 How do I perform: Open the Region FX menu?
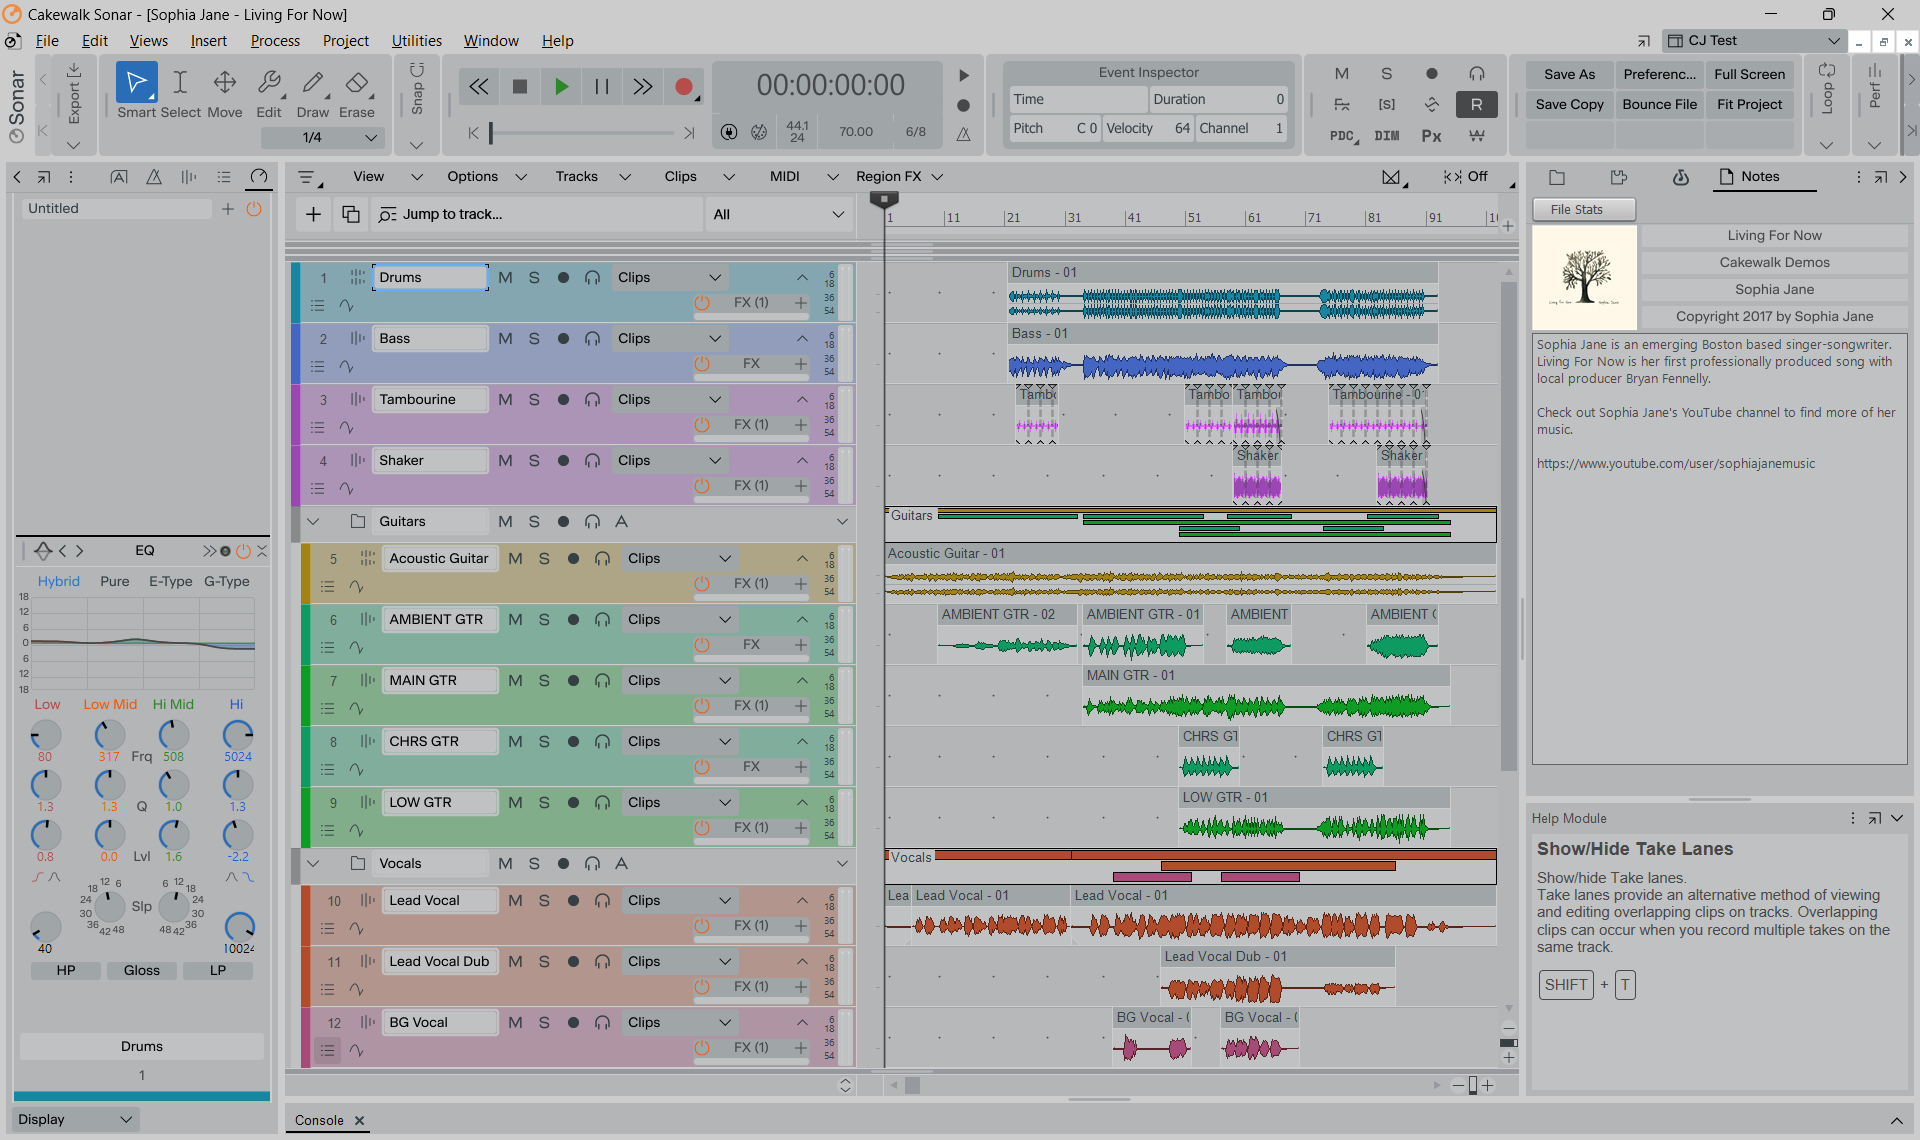899,177
